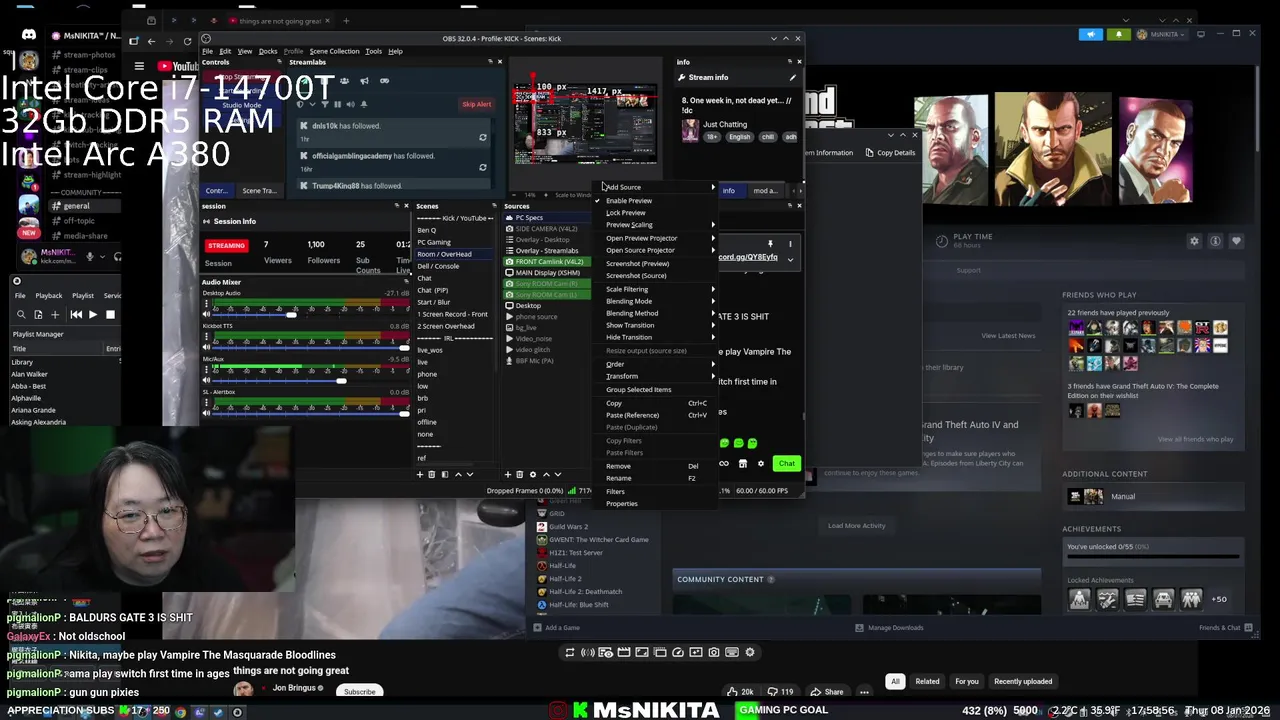Expand the Add Source submenu
Image resolution: width=1280 pixels, height=720 pixels.
656,187
